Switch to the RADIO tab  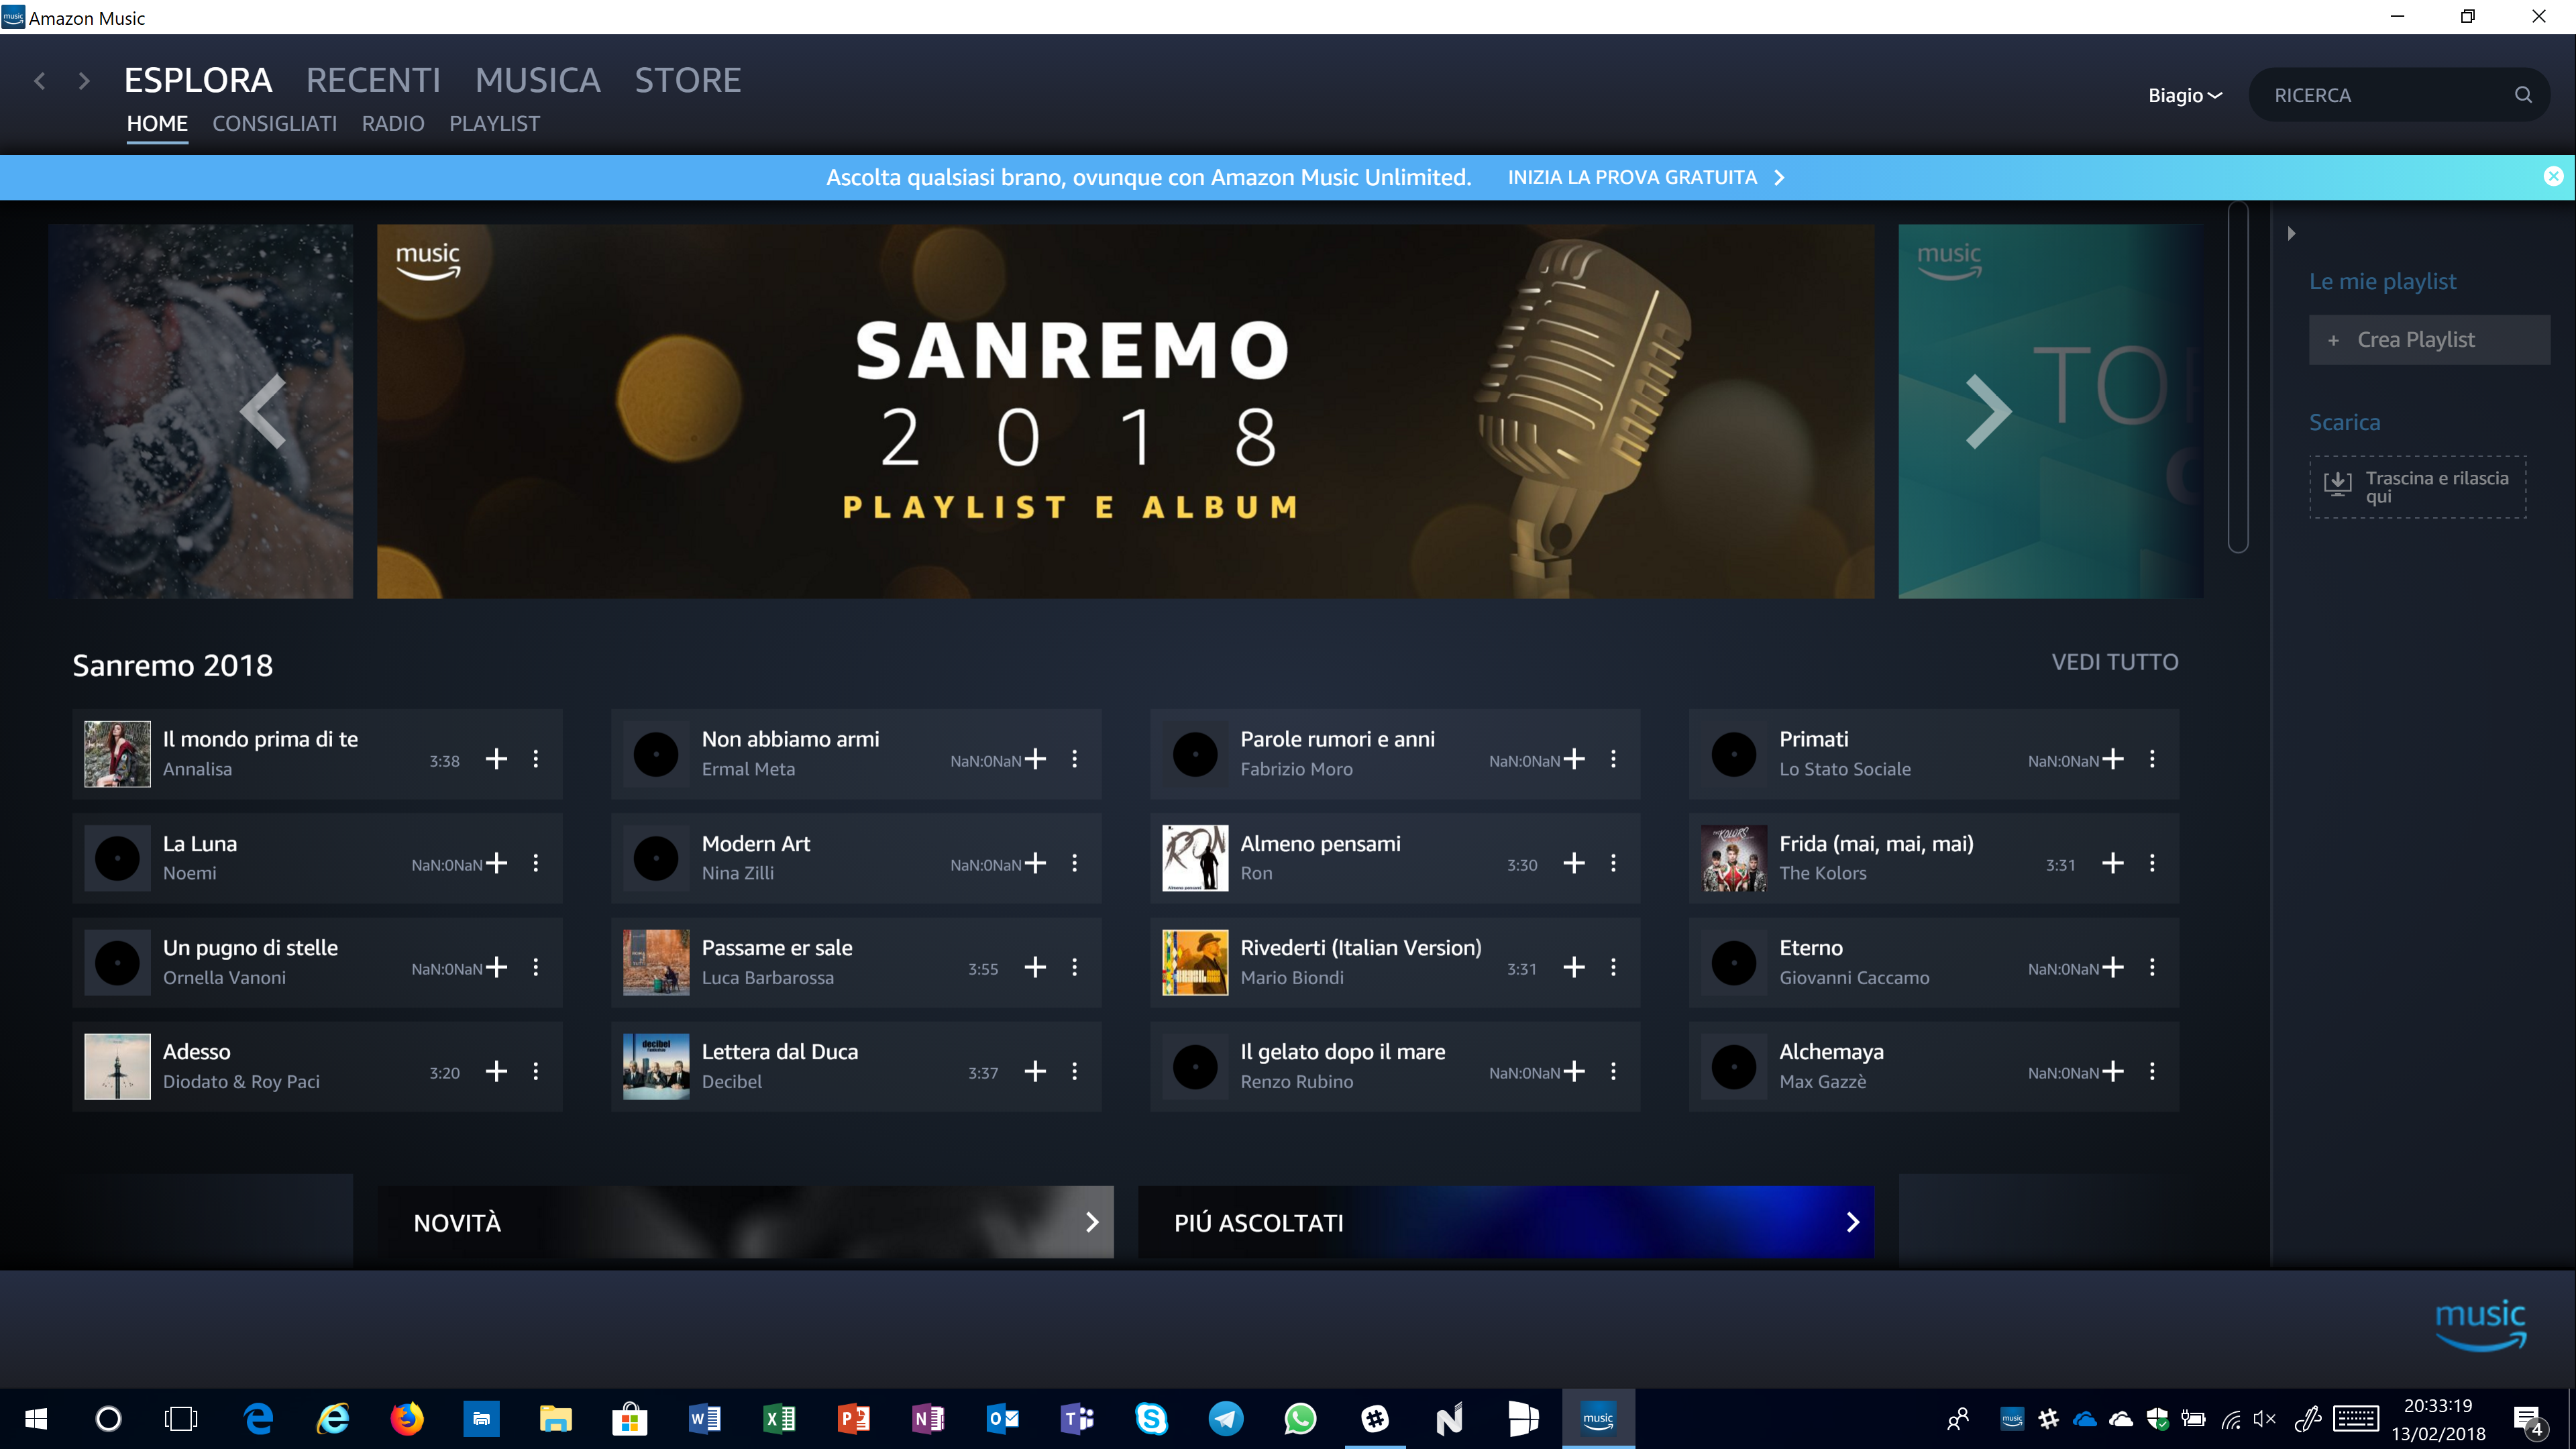click(393, 123)
